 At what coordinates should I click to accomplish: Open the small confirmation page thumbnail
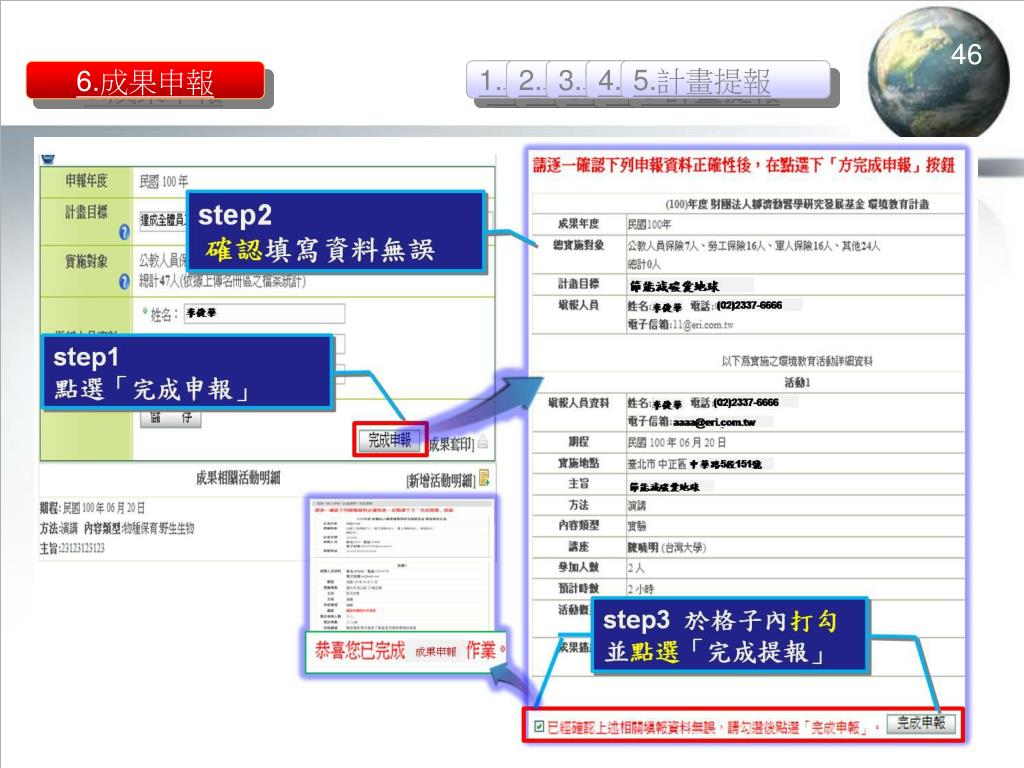click(402, 565)
